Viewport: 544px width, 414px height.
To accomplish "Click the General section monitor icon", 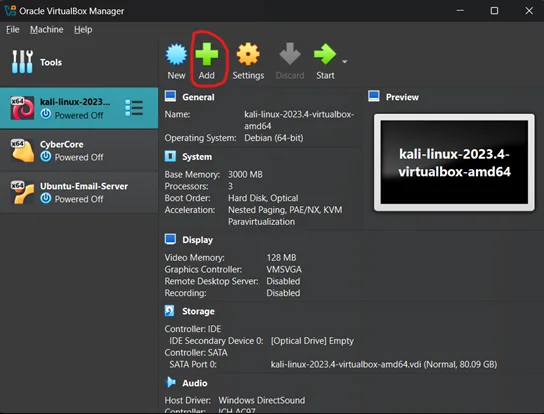I will point(170,96).
